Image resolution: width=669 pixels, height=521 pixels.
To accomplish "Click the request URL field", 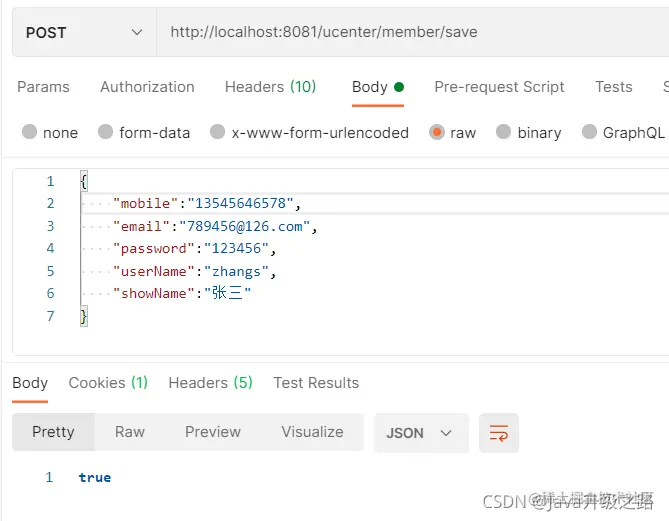I will (x=413, y=32).
